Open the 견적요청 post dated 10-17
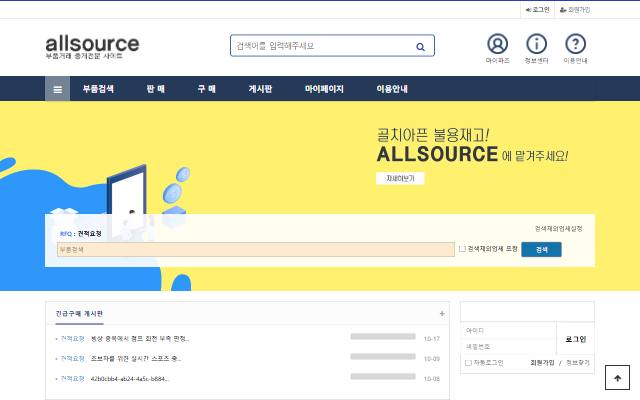 (140, 338)
